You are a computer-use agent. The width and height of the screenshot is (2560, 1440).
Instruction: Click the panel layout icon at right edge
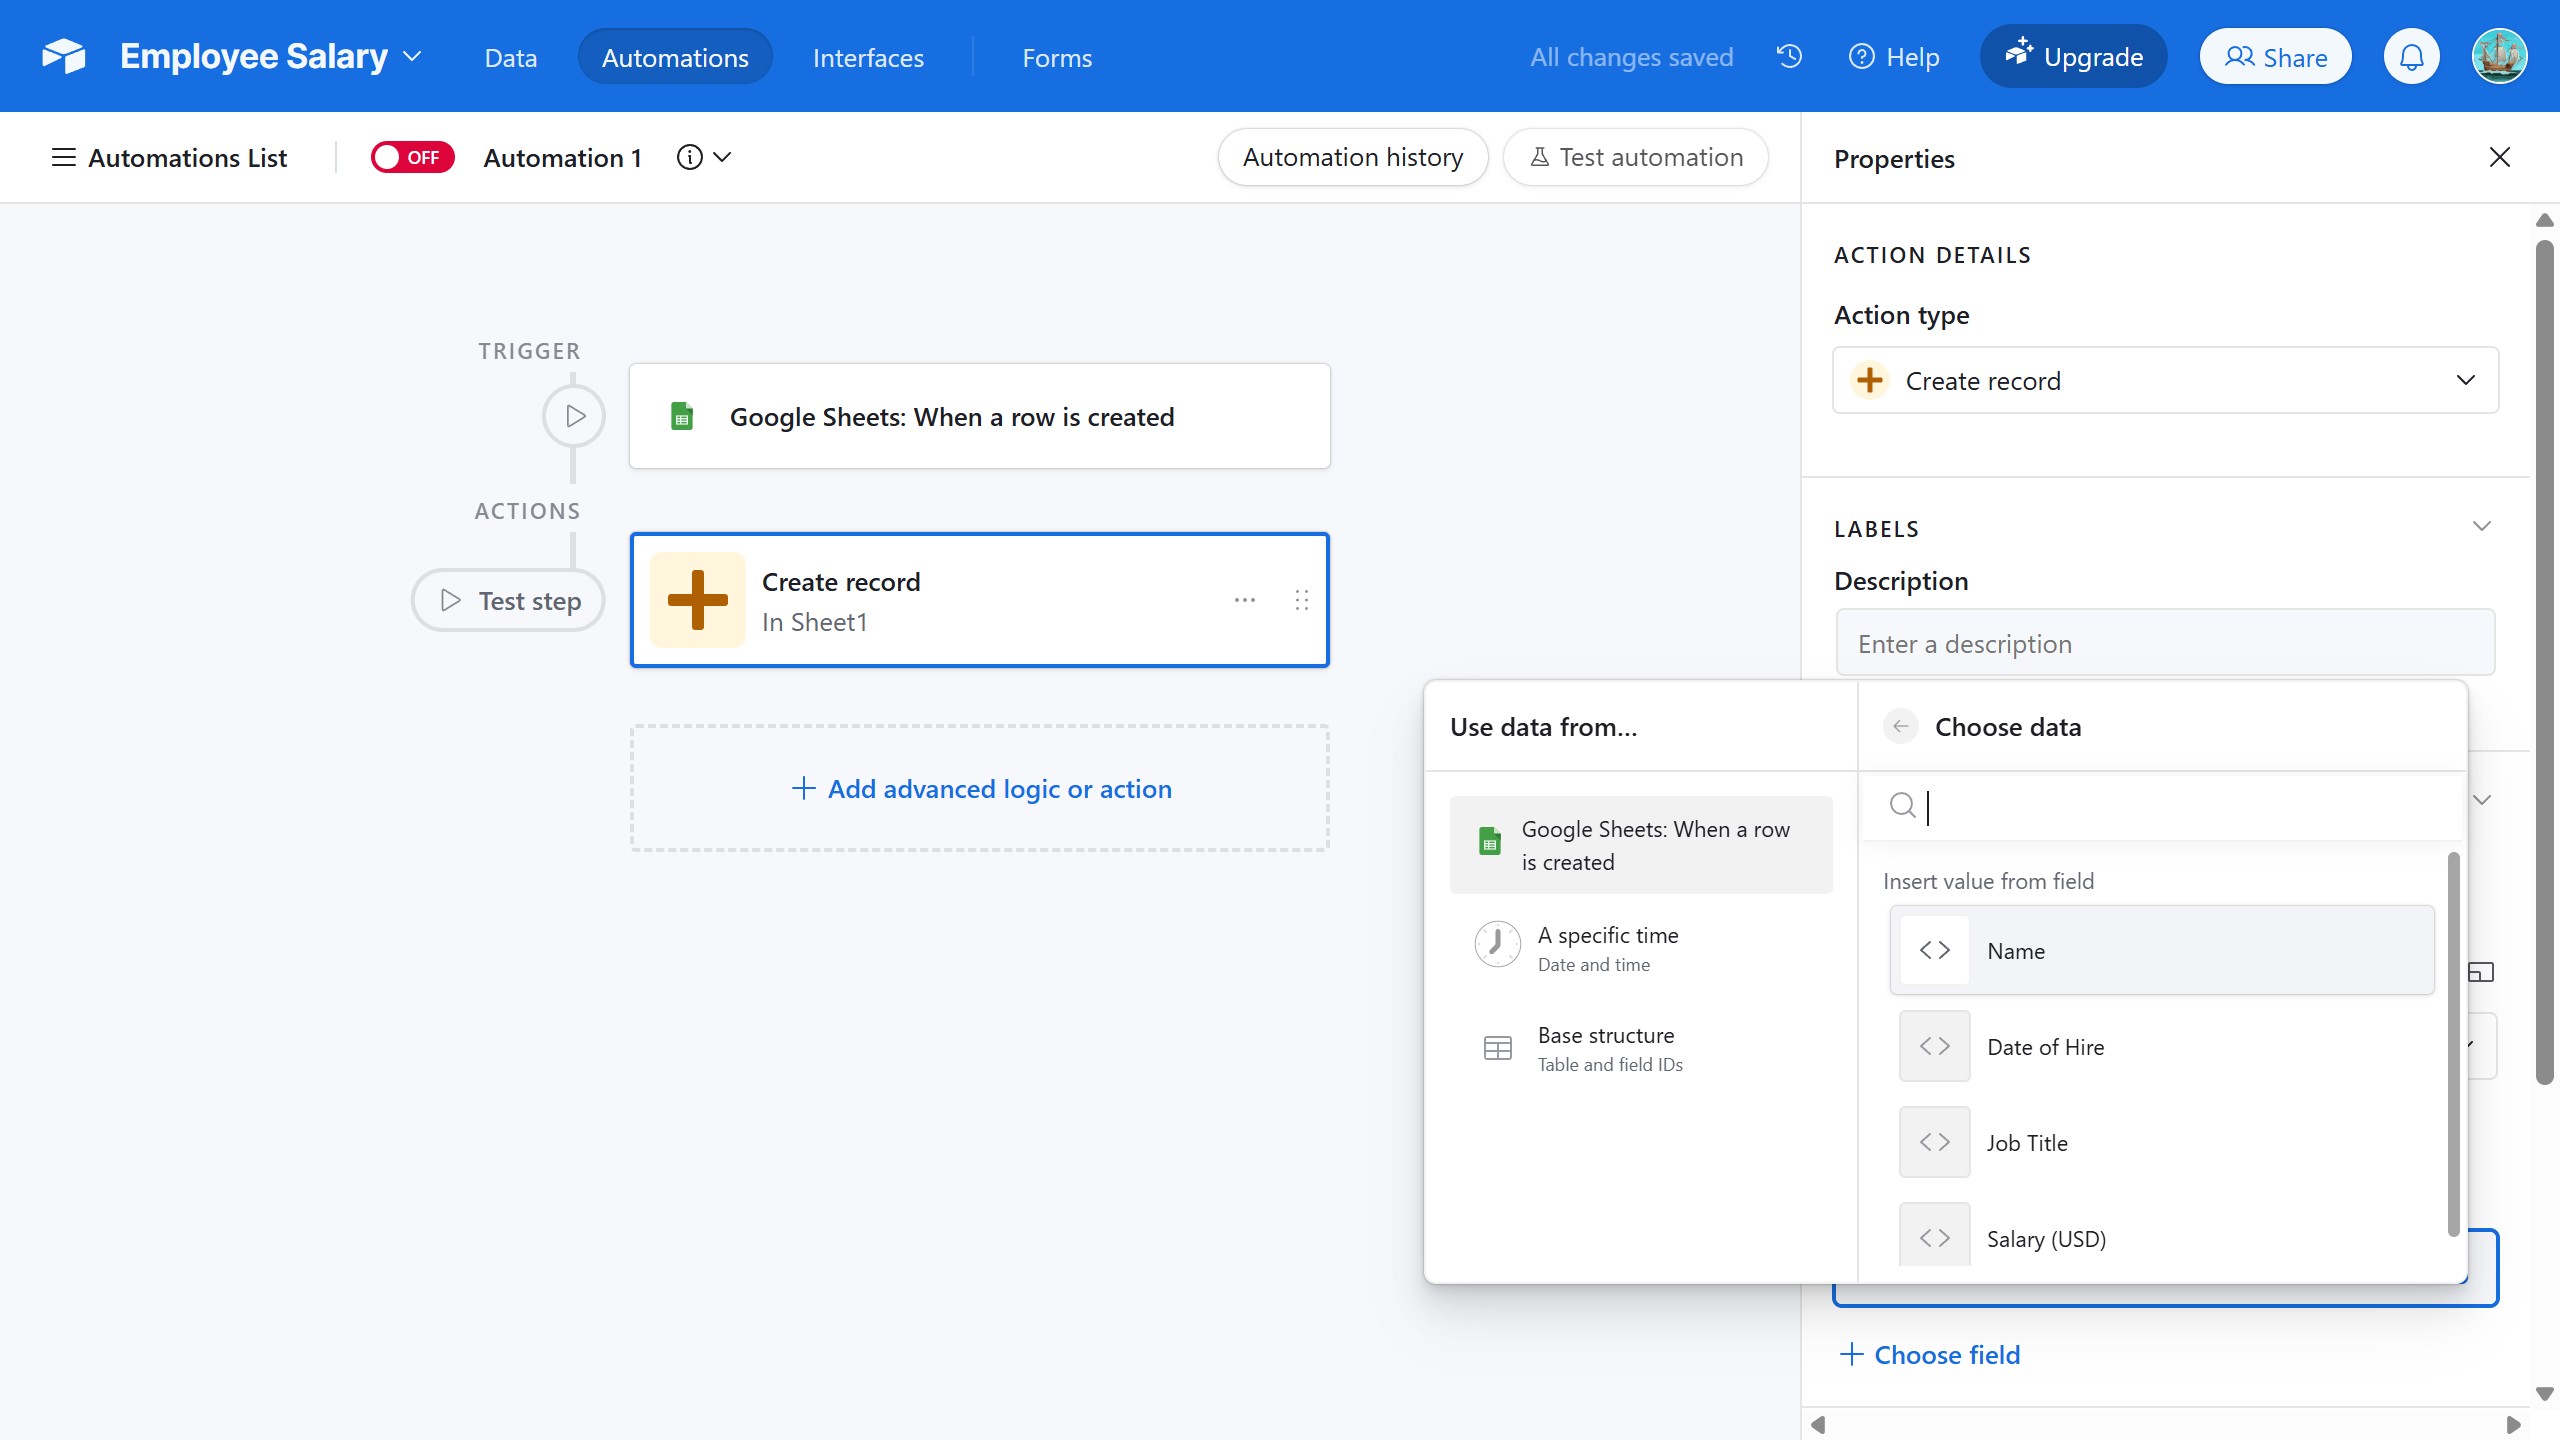pyautogui.click(x=2481, y=972)
